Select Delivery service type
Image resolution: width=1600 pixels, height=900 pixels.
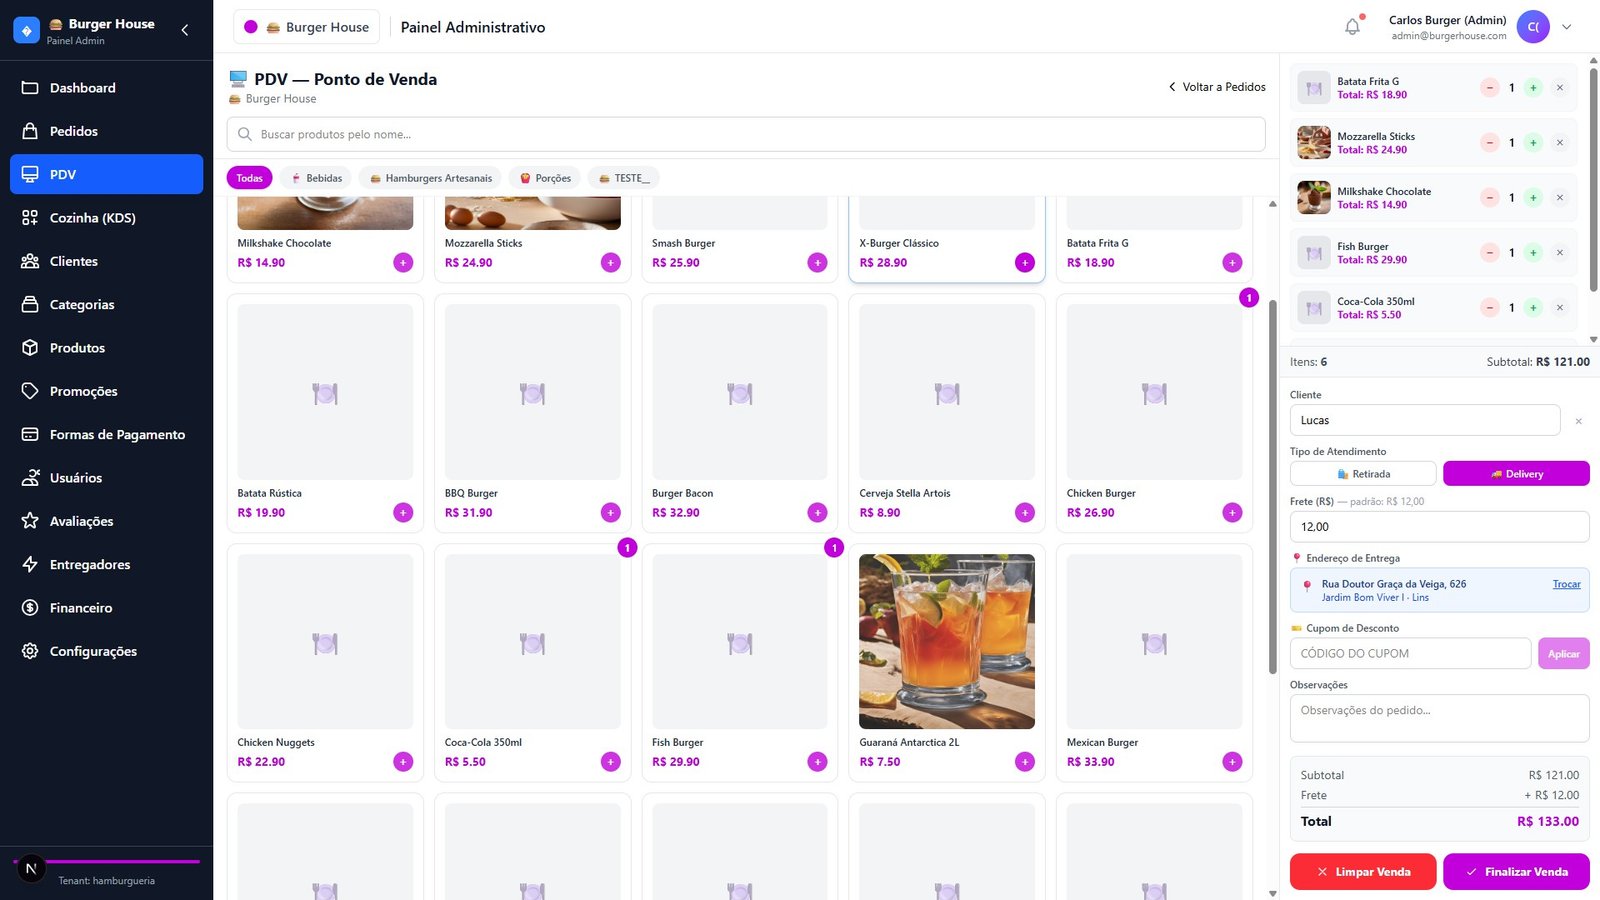pos(1516,474)
